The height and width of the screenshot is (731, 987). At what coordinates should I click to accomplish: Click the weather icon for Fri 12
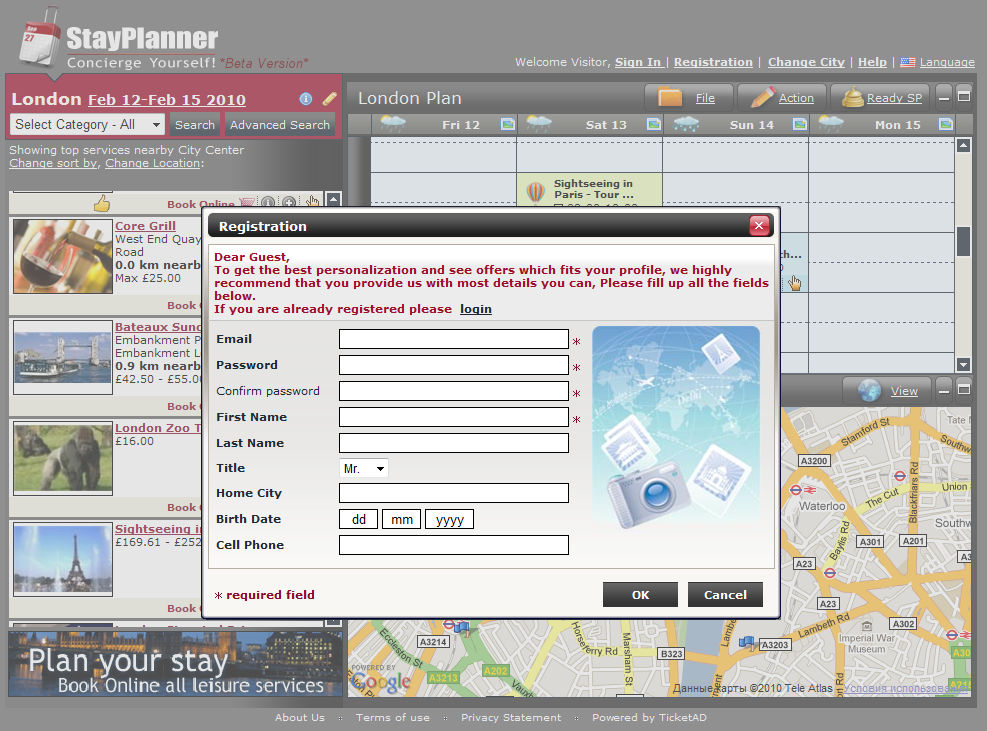[x=393, y=123]
